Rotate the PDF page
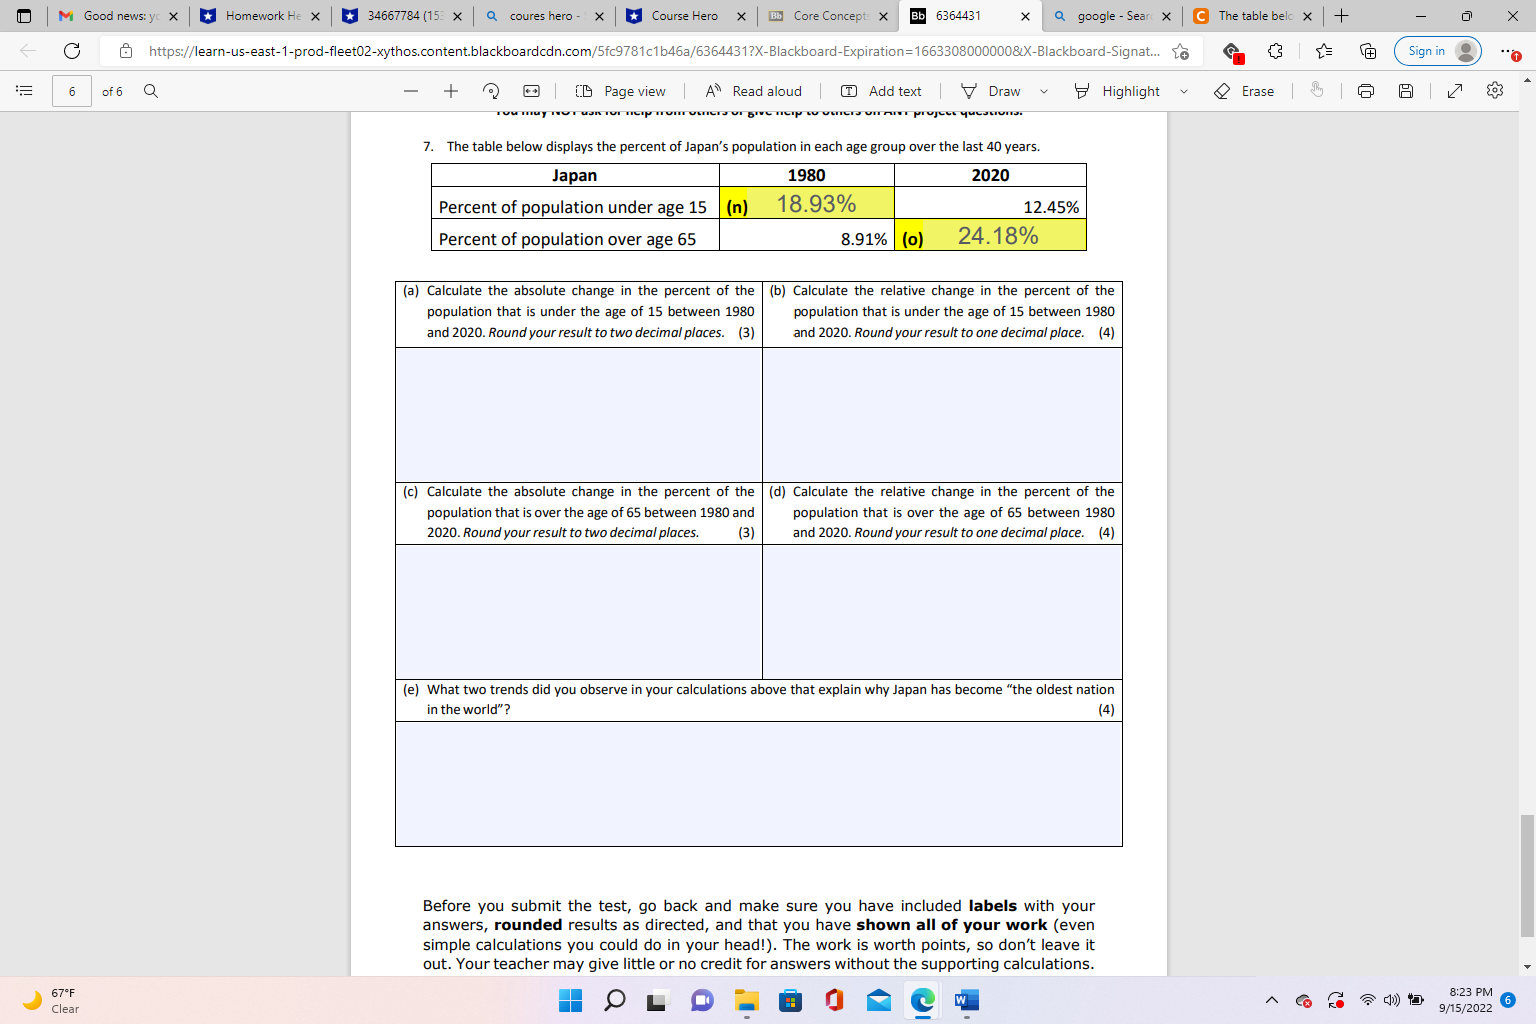The image size is (1536, 1024). 489,91
